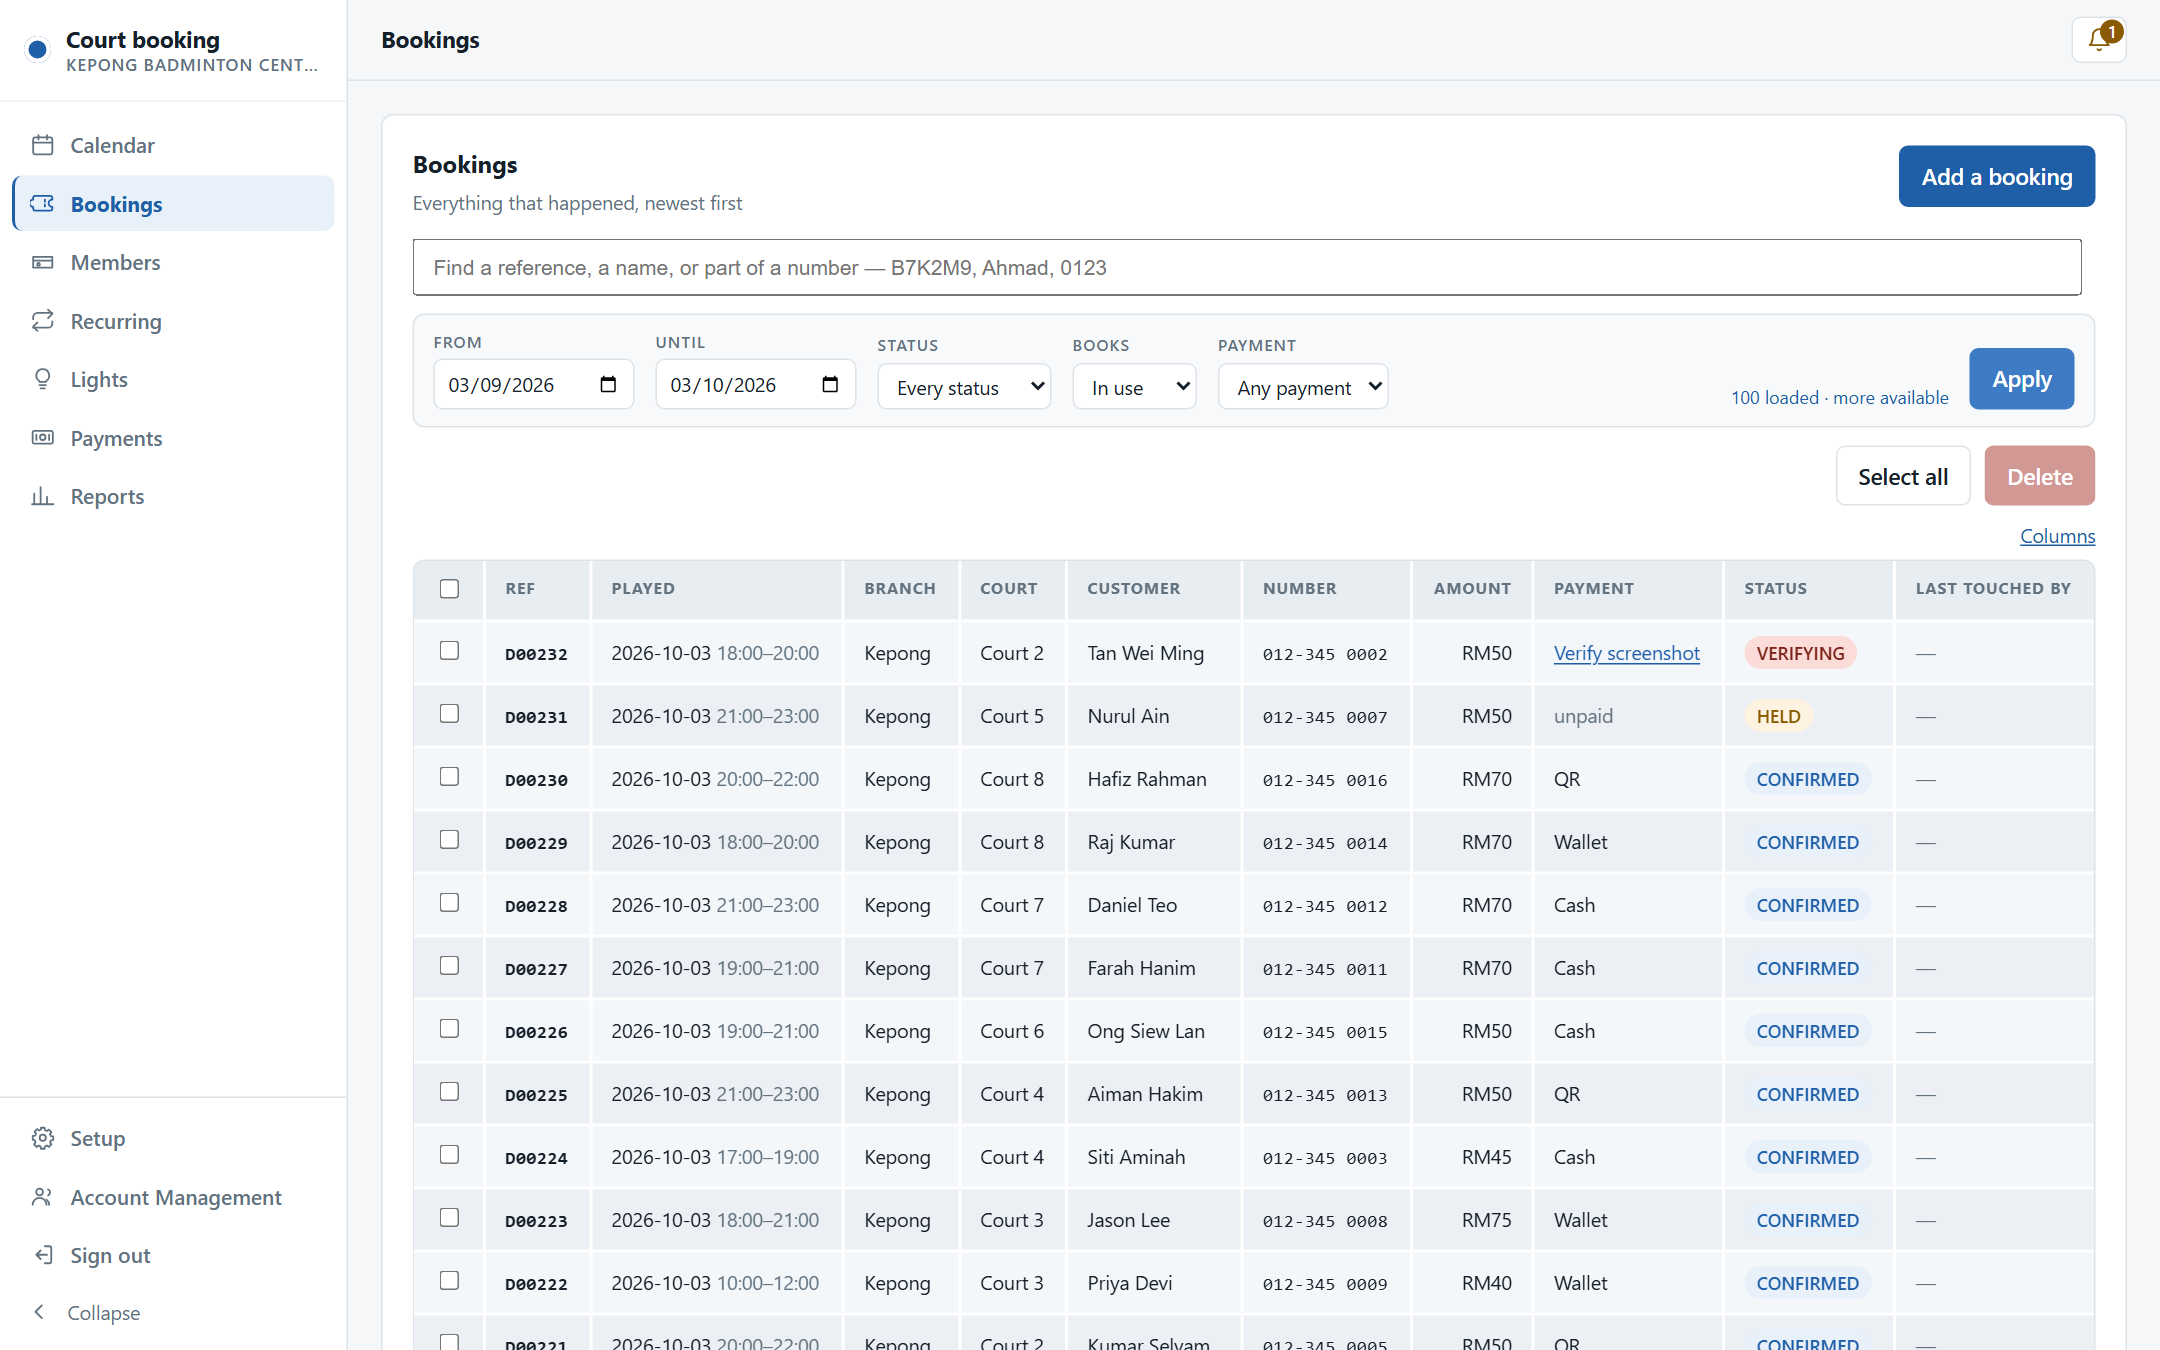Open the Reports menu item
Viewport: 2160px width, 1350px height.
[x=173, y=496]
